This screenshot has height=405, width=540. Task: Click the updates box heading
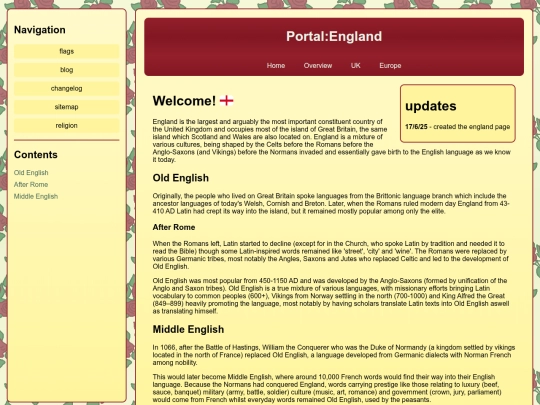tap(431, 106)
